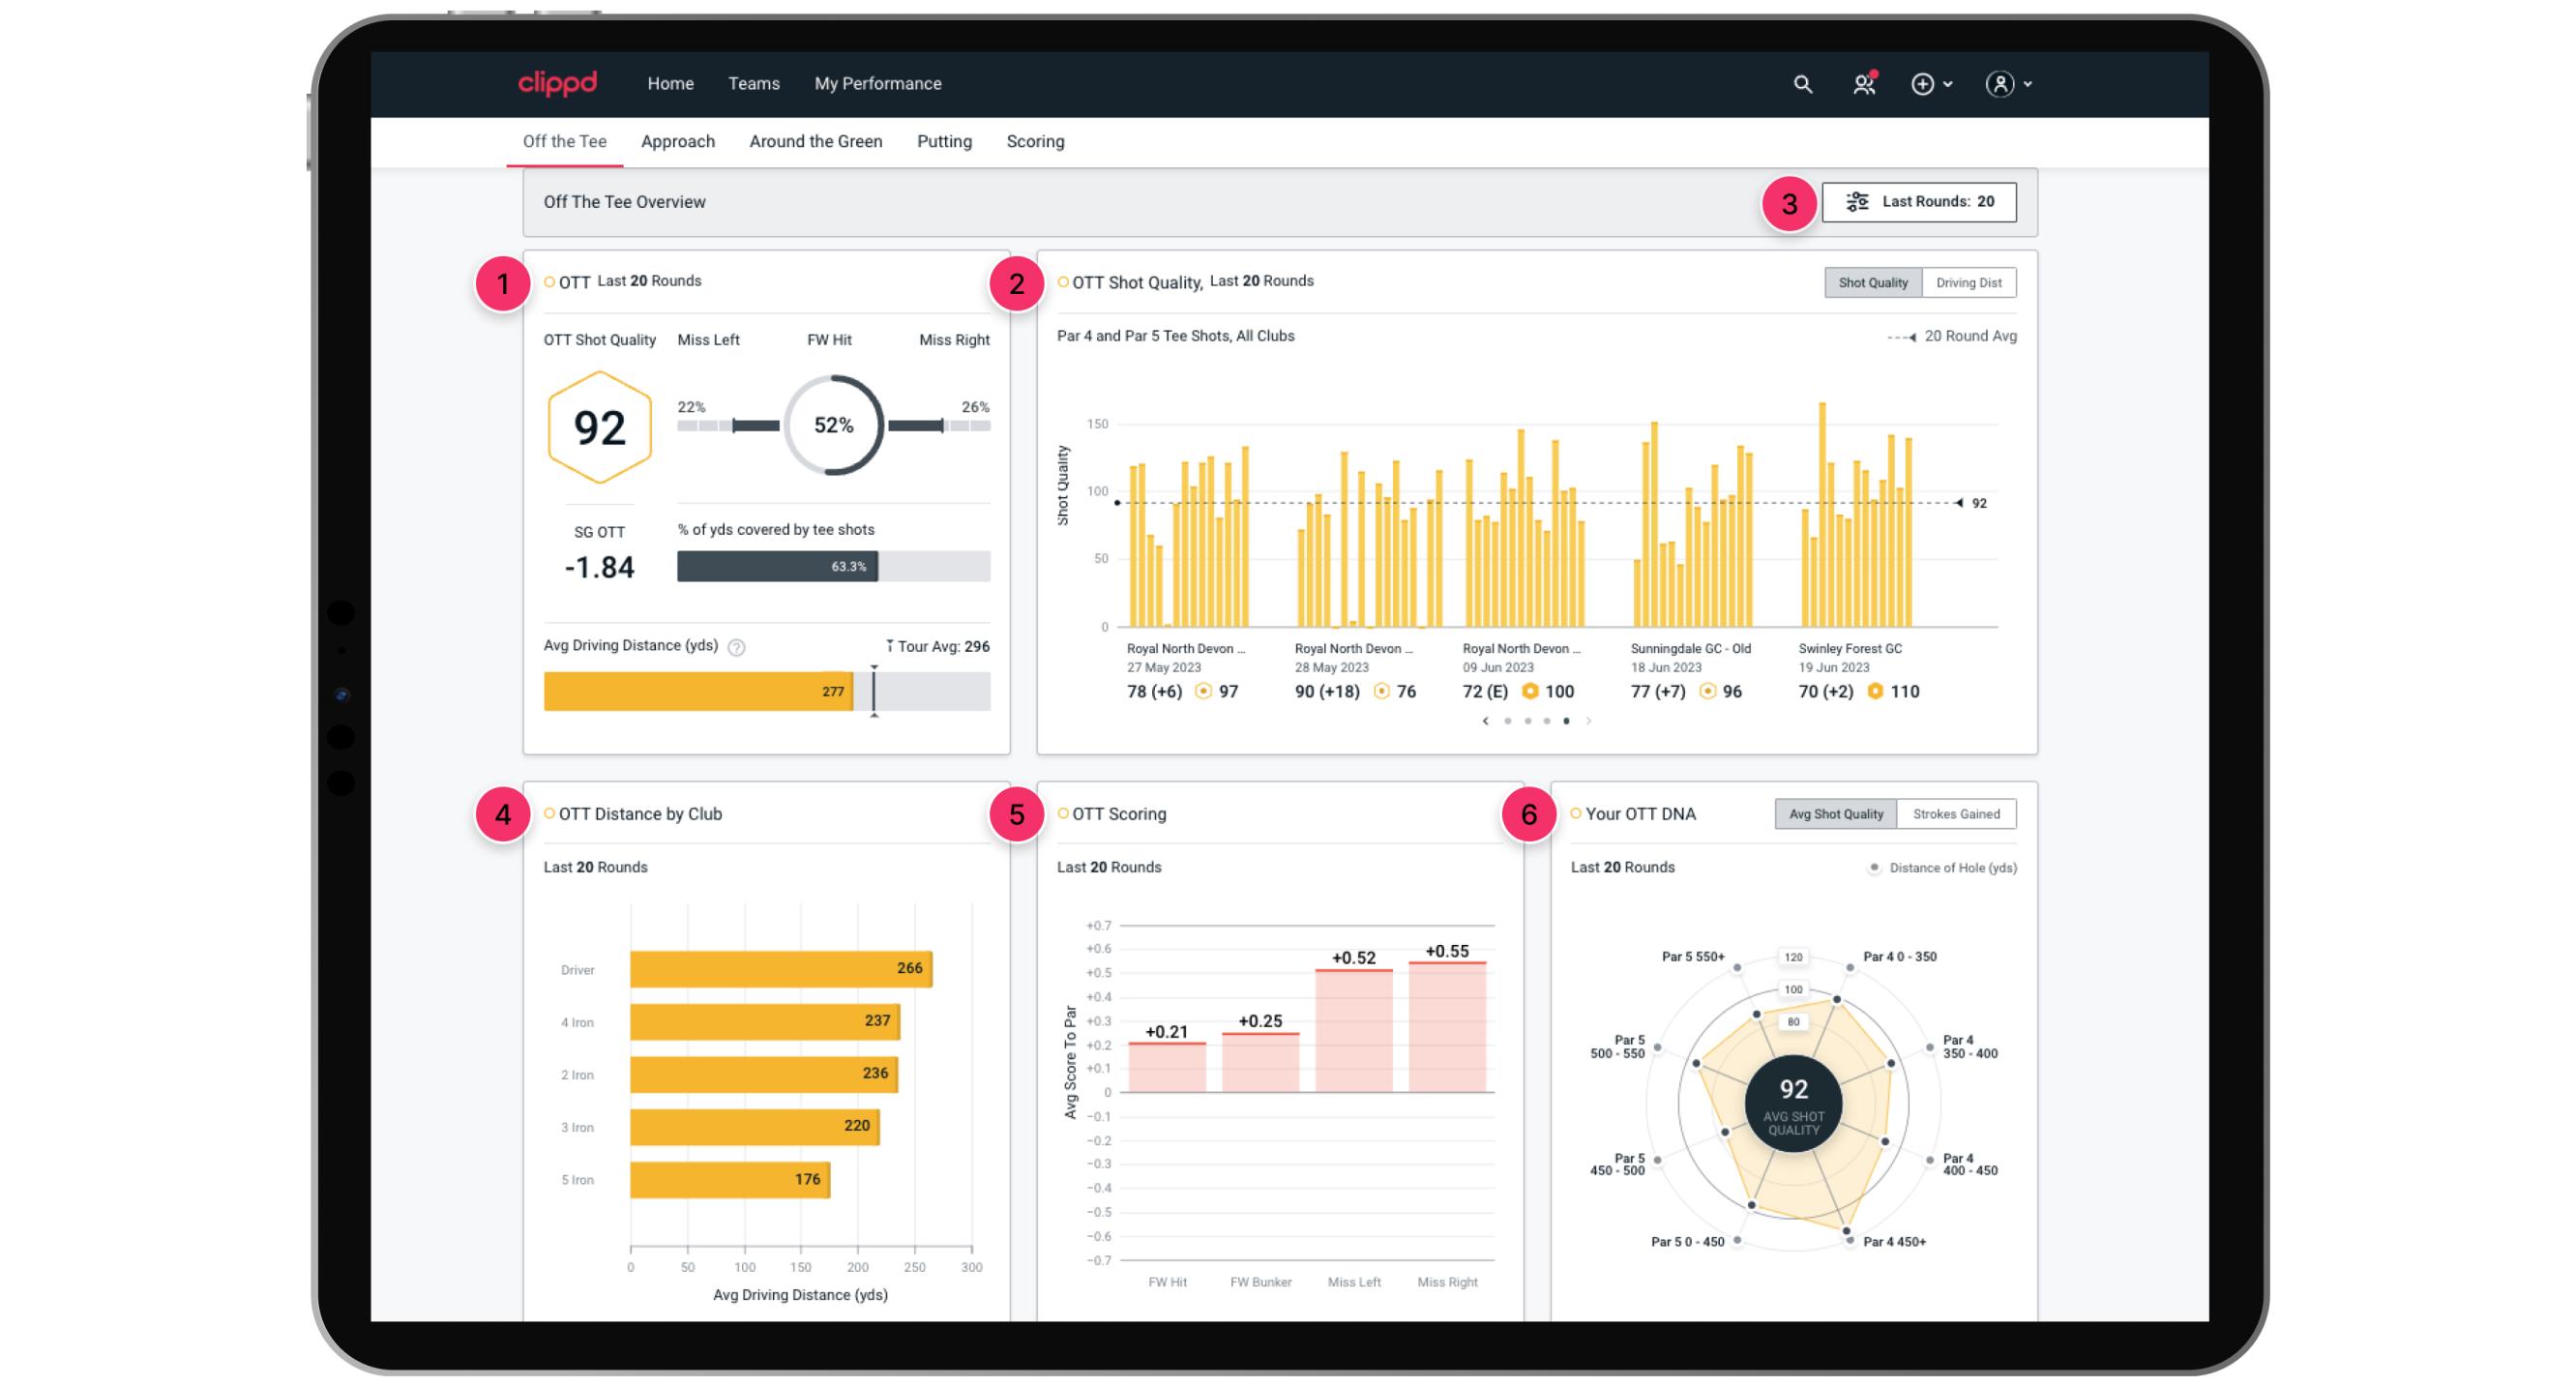Click the filter sliders icon
Viewport: 2576px width, 1386px height.
coord(1857,202)
